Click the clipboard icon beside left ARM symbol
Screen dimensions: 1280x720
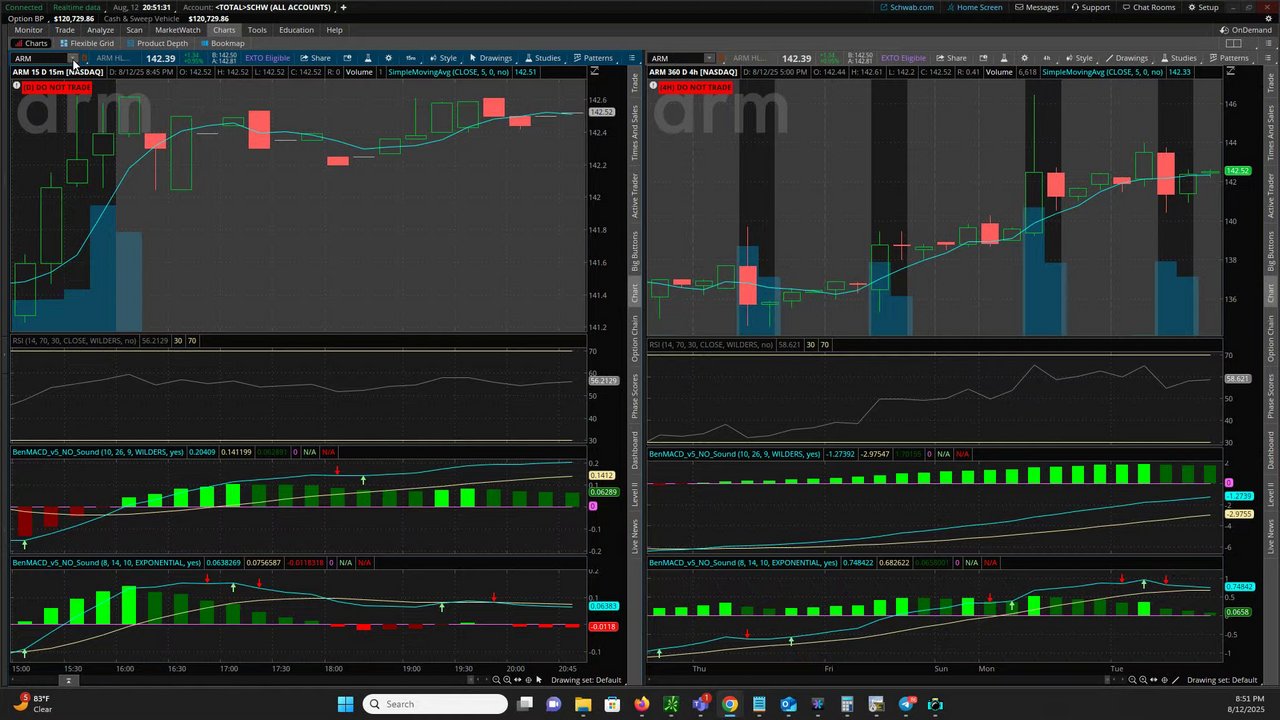tap(84, 58)
